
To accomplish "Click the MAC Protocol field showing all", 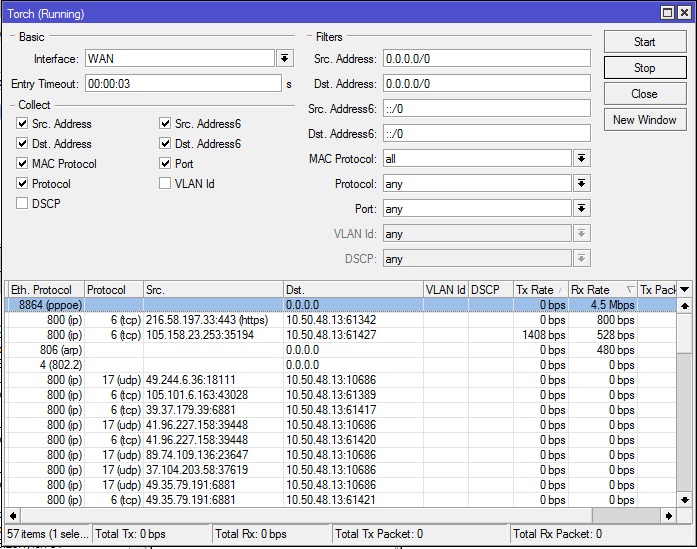I will pyautogui.click(x=477, y=159).
